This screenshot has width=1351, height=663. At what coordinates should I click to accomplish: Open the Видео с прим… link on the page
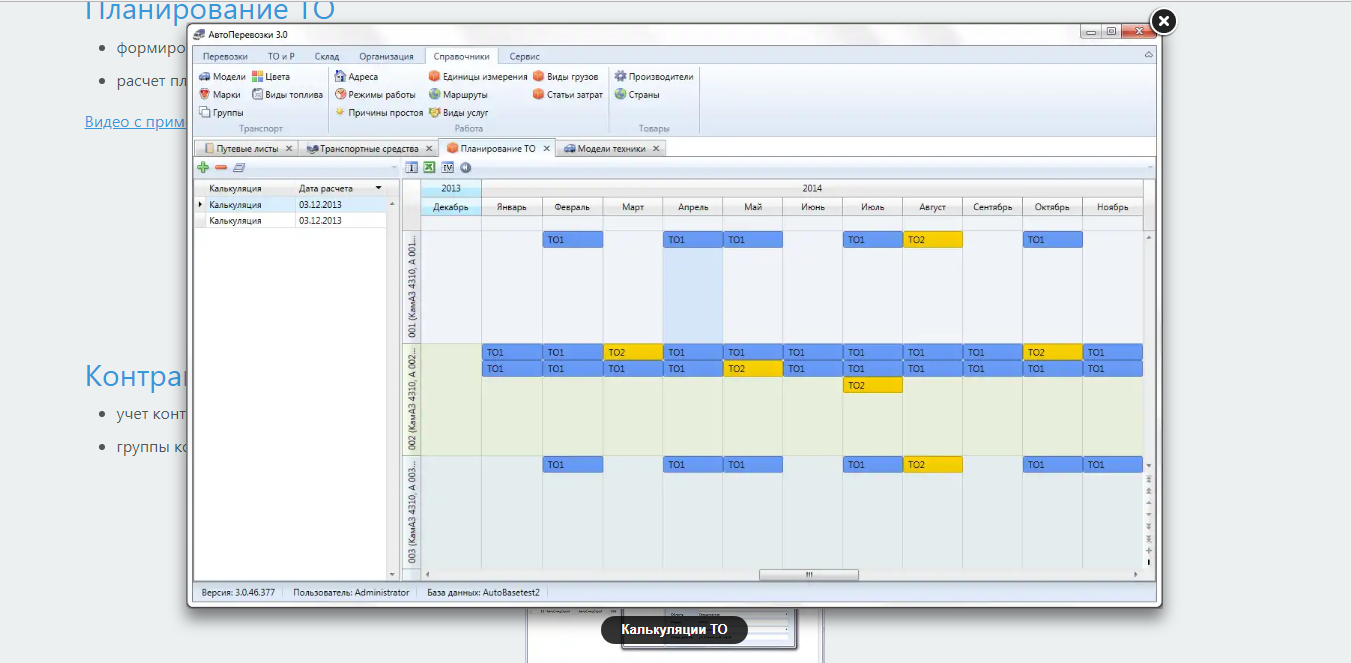(135, 121)
